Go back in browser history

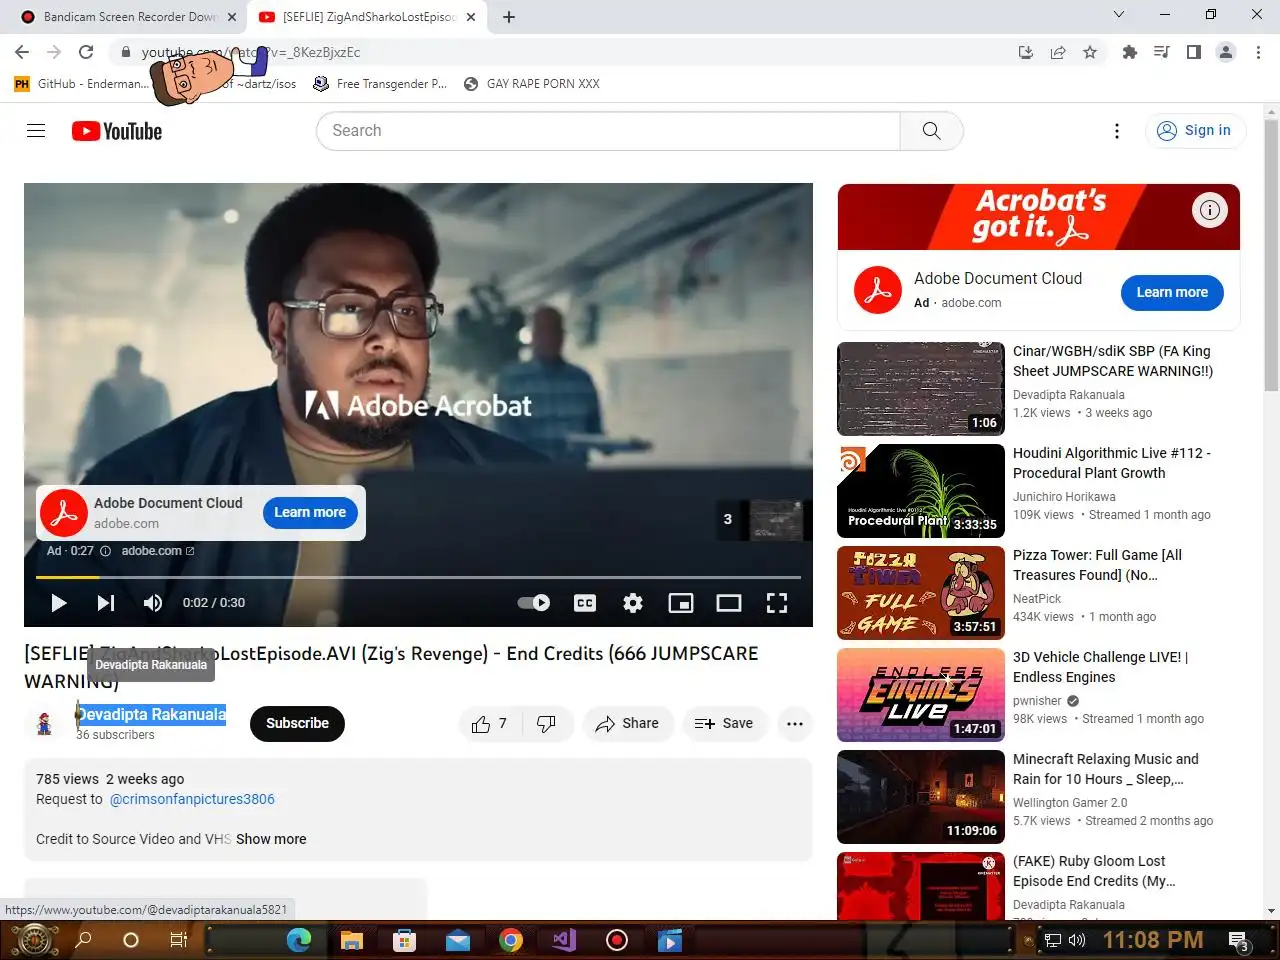[22, 52]
